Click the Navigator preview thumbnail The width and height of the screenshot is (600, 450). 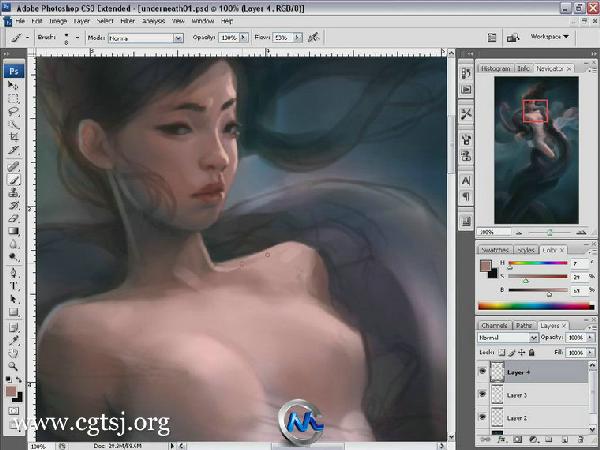pyautogui.click(x=536, y=150)
